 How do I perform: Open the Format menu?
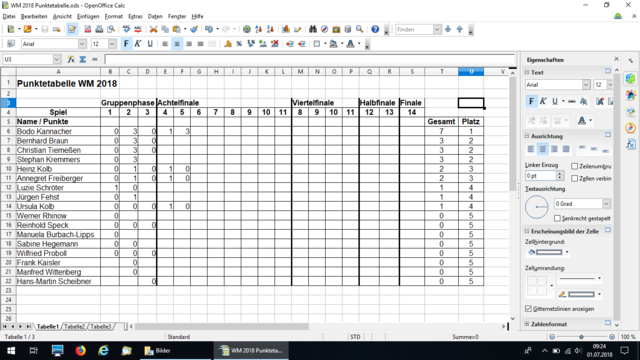pos(113,16)
